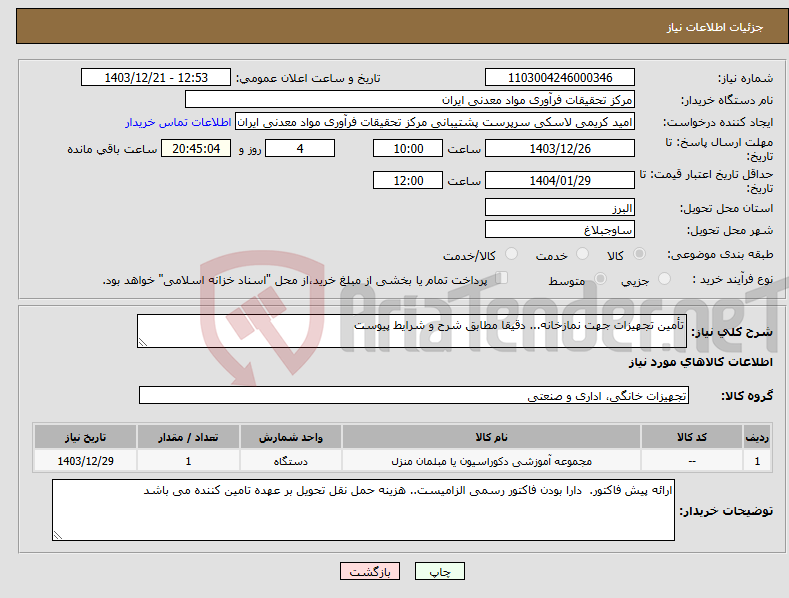Click the deadline time field 10:00
Viewport: 789px width, 598px height.
(x=408, y=148)
